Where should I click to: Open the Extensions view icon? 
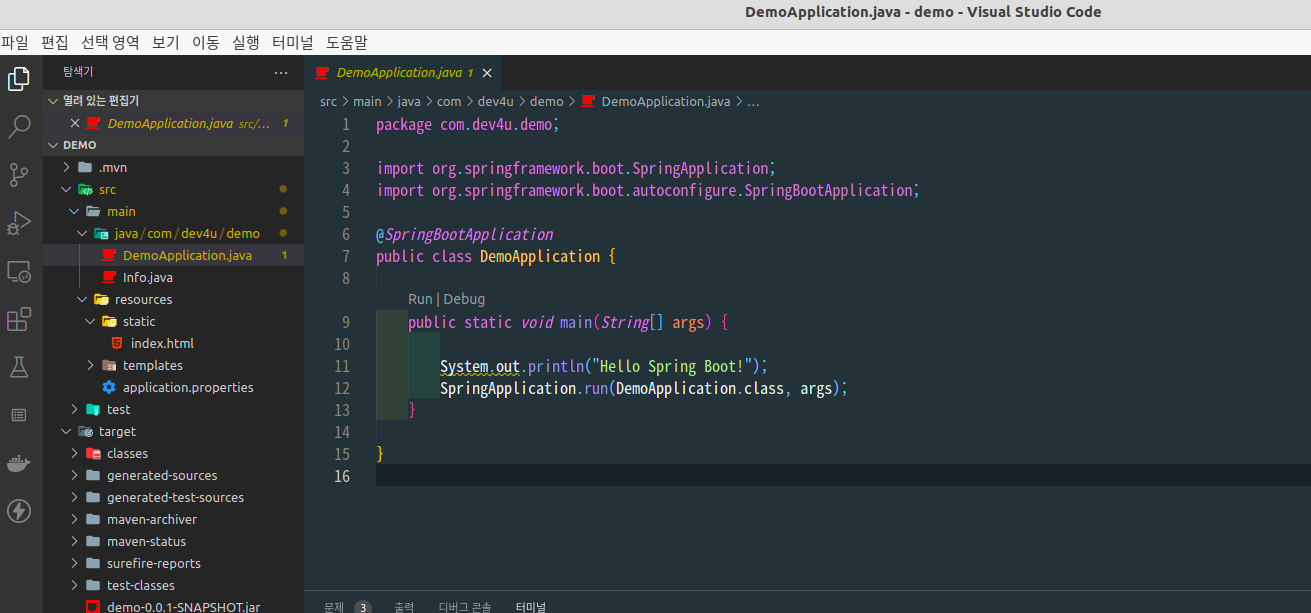coord(18,319)
